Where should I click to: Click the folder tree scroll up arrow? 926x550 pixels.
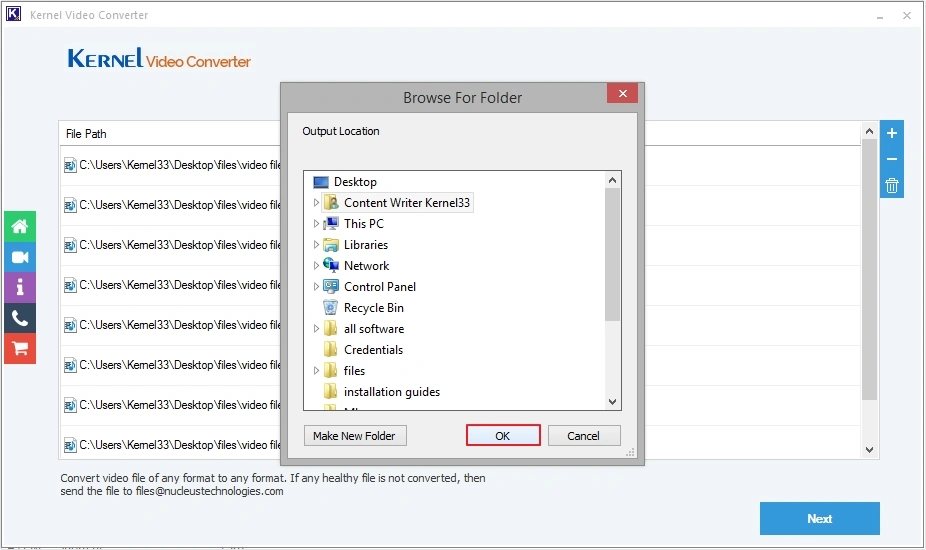612,180
